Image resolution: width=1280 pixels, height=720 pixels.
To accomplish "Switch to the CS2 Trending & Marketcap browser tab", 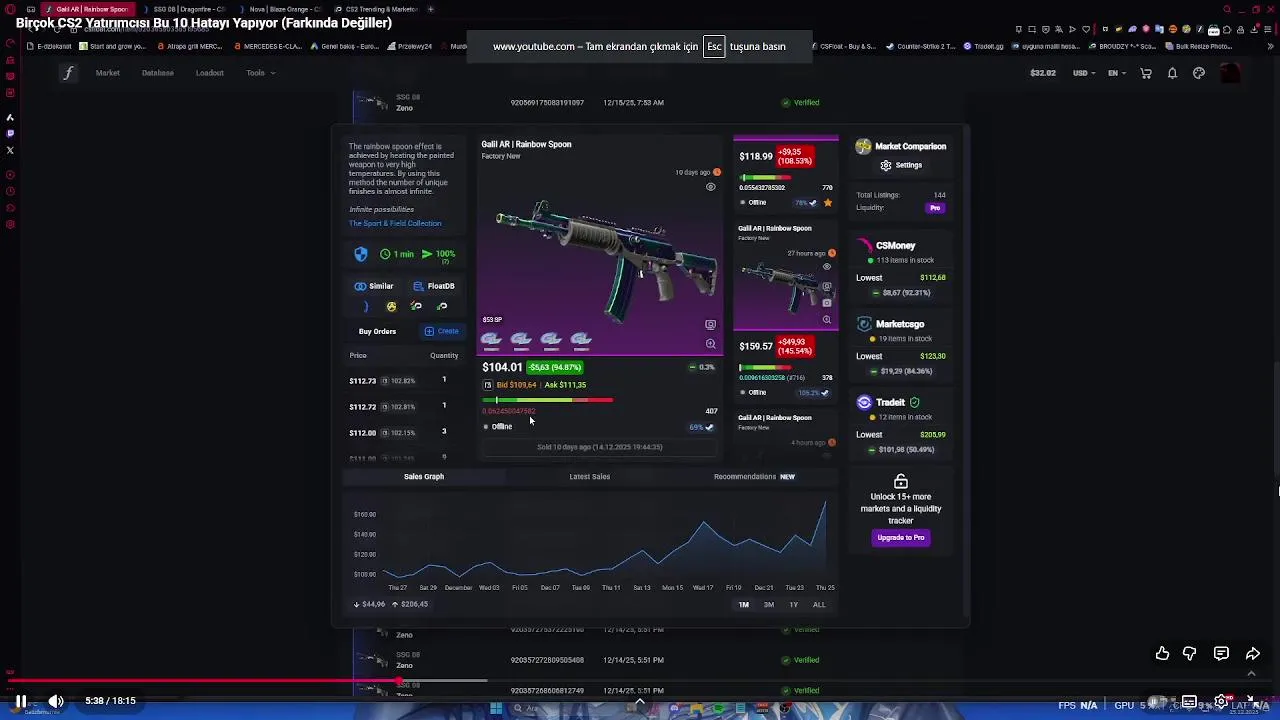I will (375, 9).
